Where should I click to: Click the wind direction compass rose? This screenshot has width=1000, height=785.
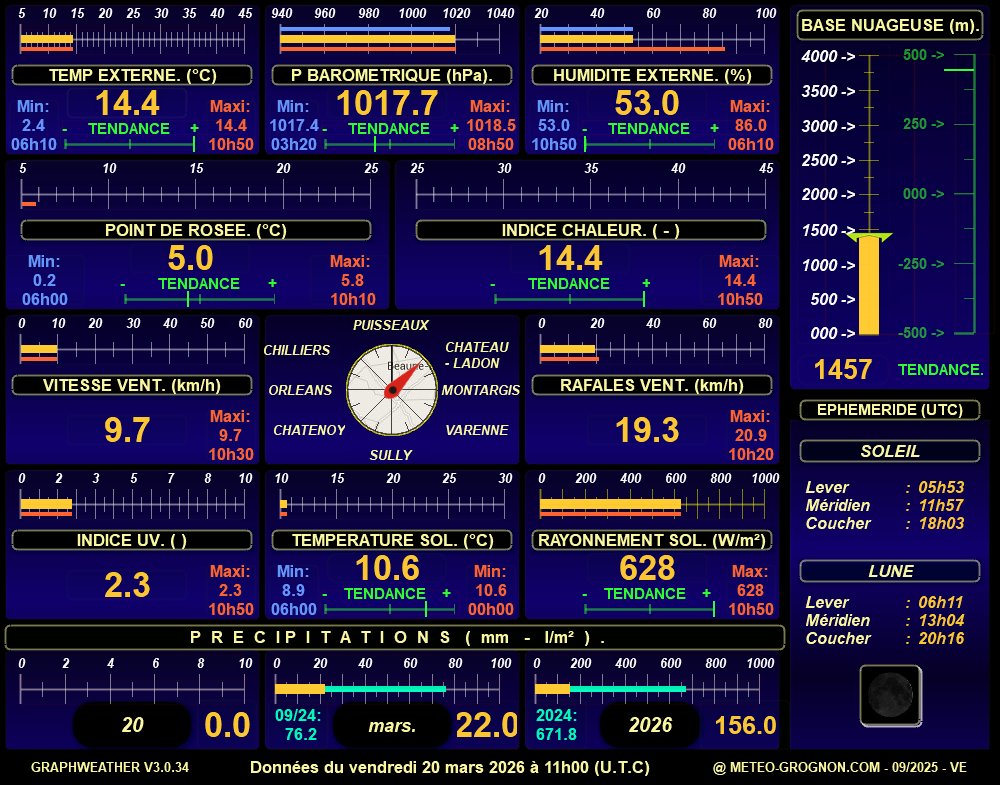pyautogui.click(x=392, y=390)
